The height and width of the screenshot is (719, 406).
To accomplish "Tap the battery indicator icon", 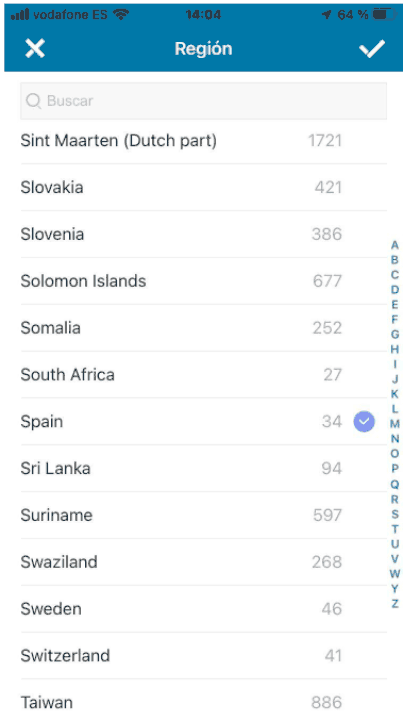I will 384,15.
